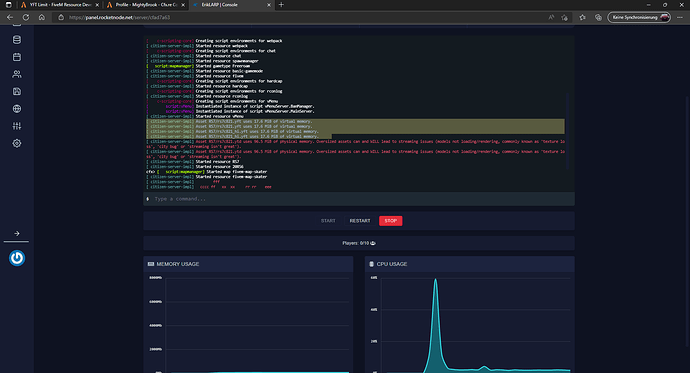The width and height of the screenshot is (690, 373).
Task: Open the Schedules calendar icon
Action: click(x=17, y=57)
